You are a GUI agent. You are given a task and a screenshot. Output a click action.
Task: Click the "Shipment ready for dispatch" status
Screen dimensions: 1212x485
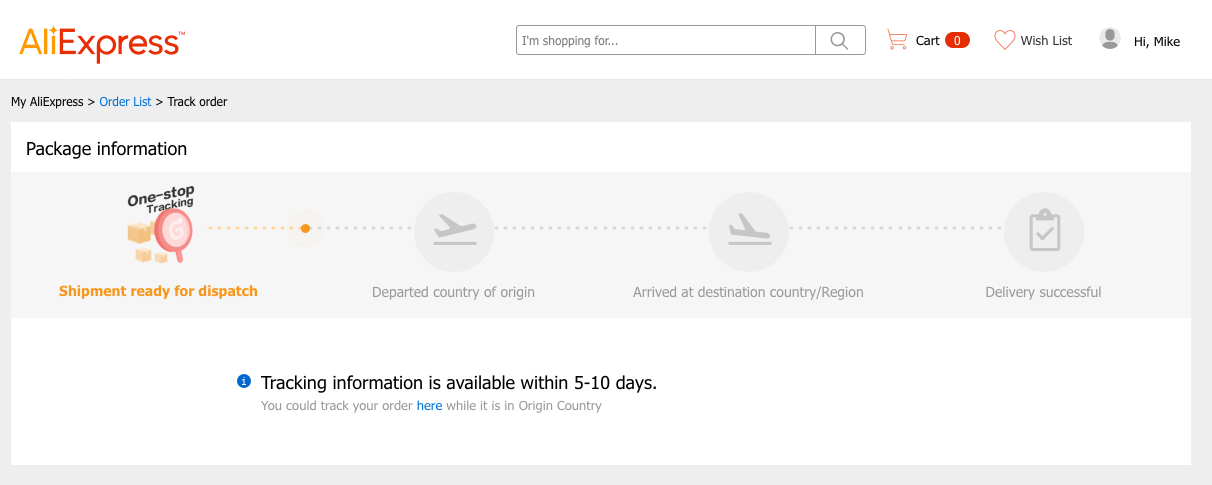pos(158,291)
